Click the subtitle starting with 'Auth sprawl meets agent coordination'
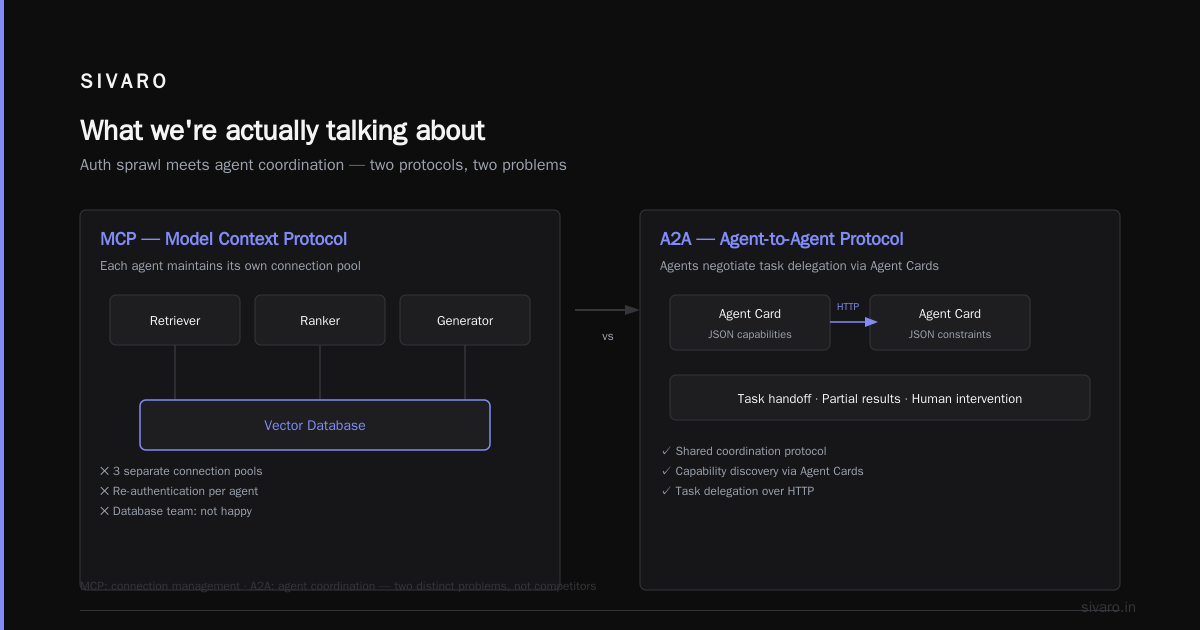Image resolution: width=1200 pixels, height=630 pixels. click(x=323, y=165)
